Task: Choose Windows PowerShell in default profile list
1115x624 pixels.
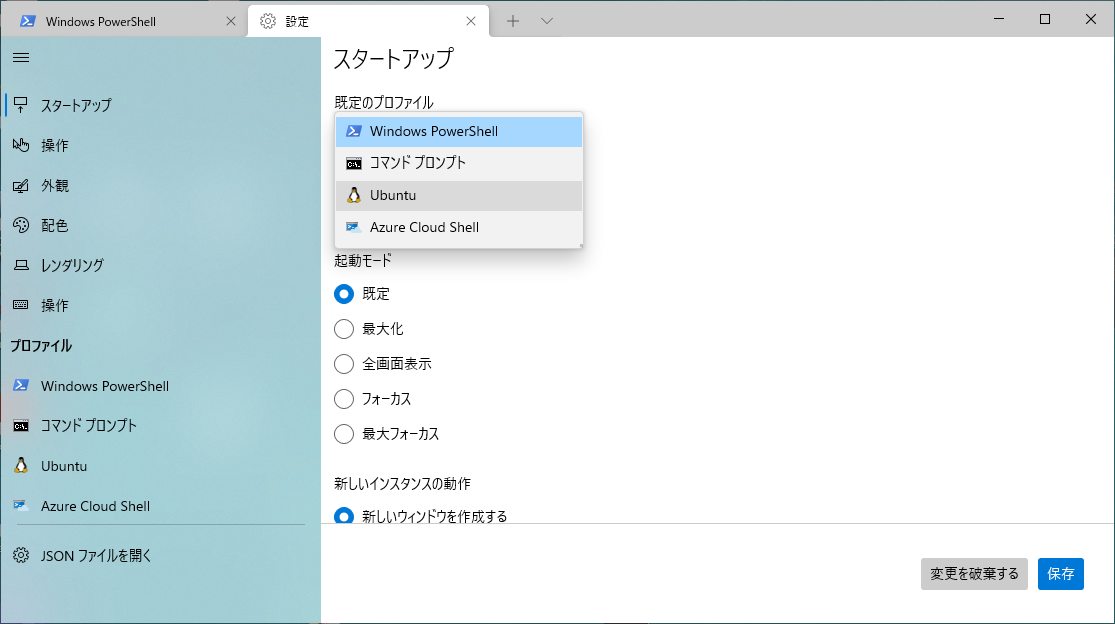Action: [459, 131]
